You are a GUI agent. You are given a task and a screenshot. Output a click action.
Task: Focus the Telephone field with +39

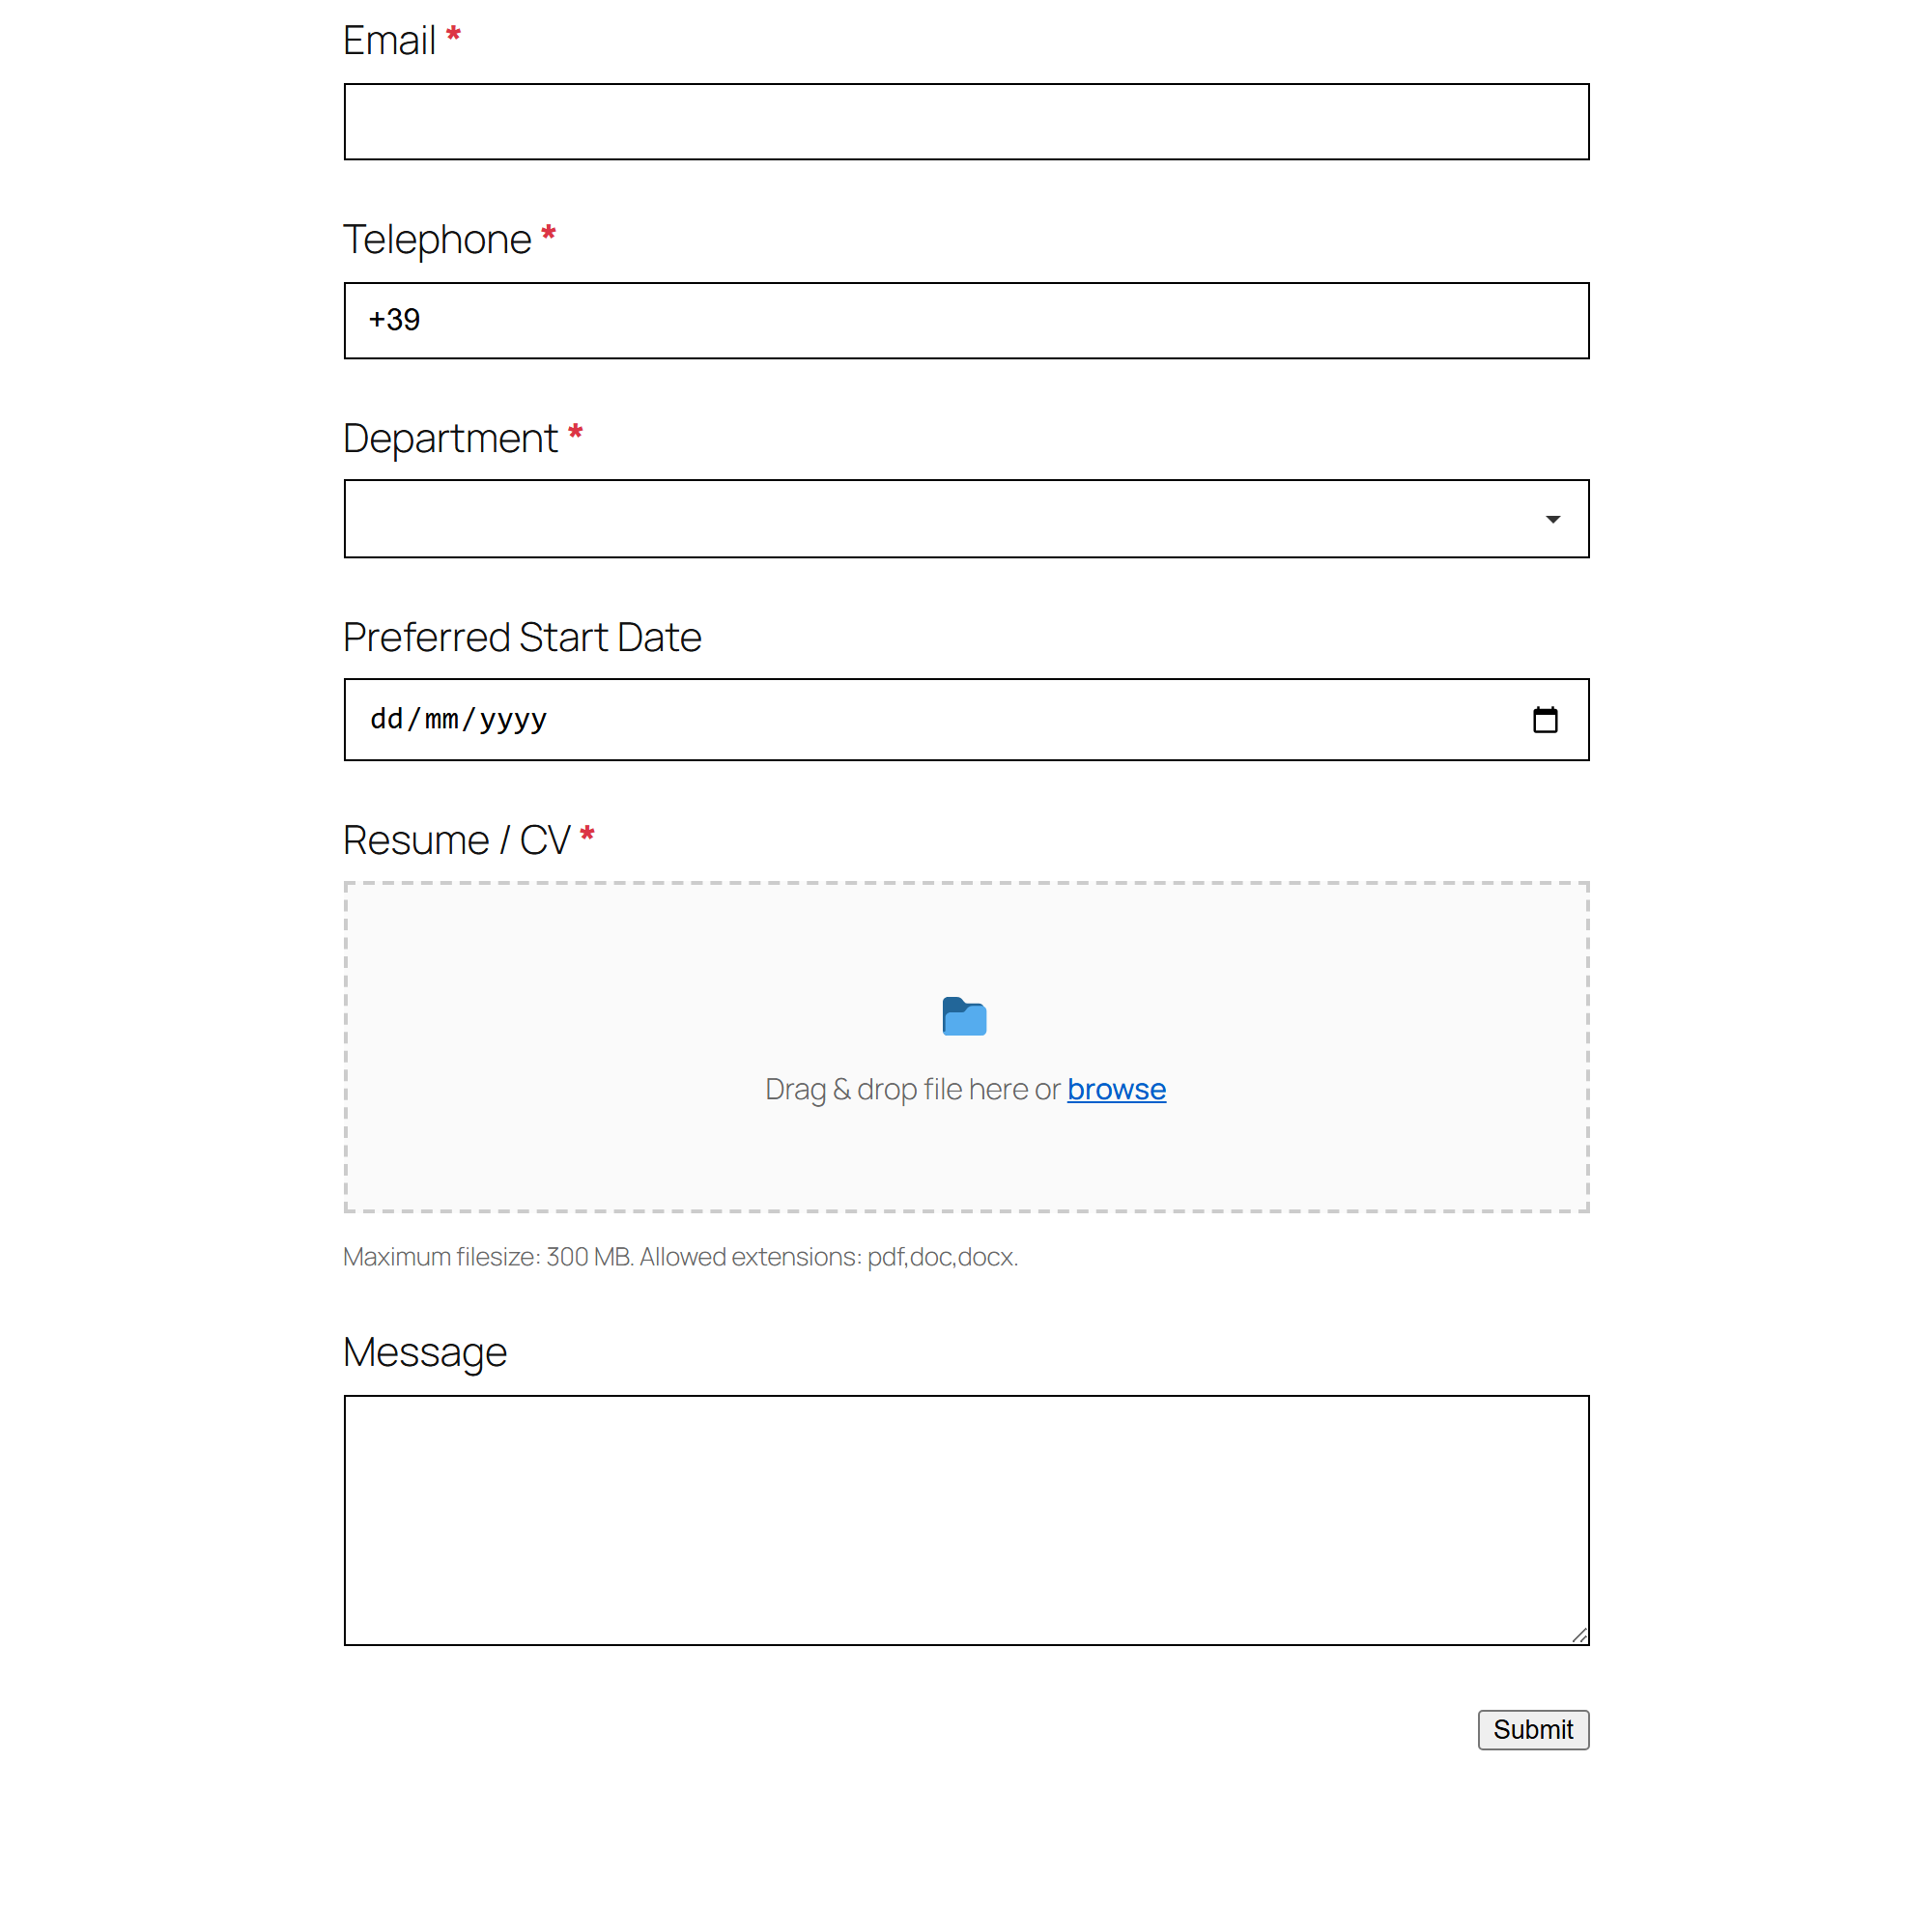click(966, 321)
